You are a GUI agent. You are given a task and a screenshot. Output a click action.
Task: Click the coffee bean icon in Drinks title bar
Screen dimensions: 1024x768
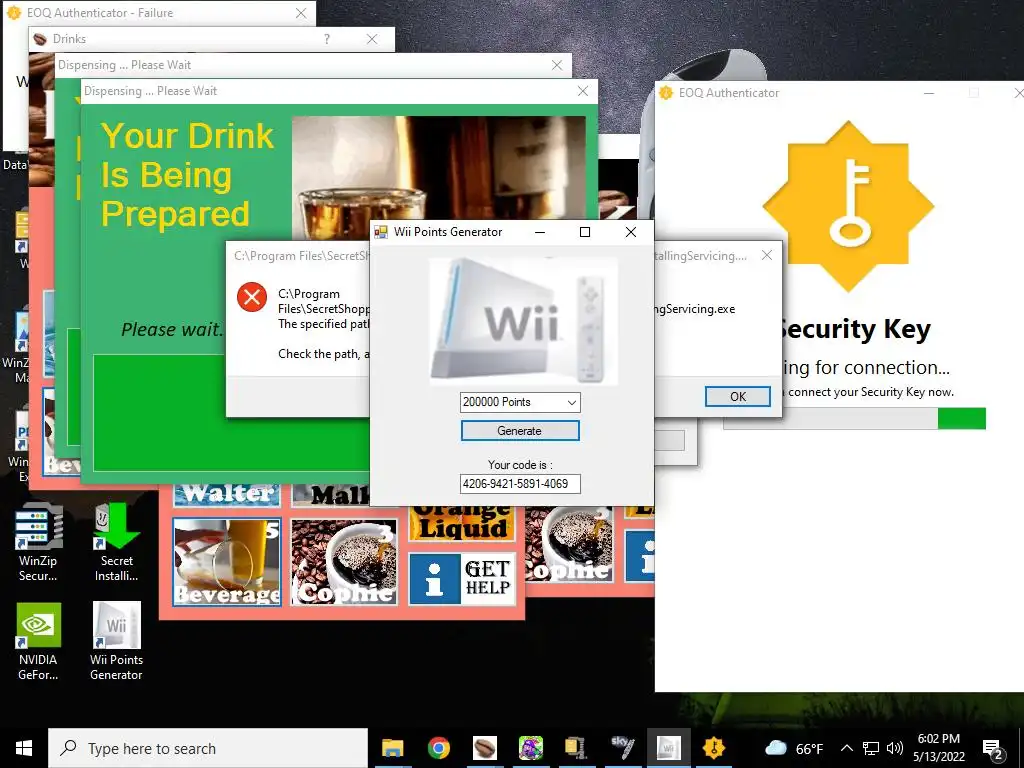coord(40,39)
